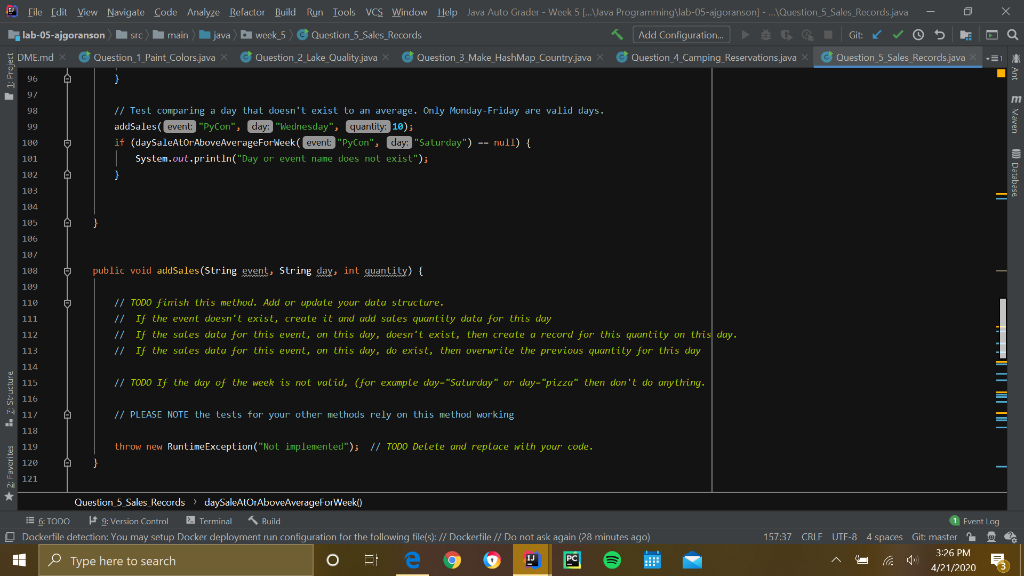
Task: Commit changes with the green checkmark Git icon
Action: click(896, 34)
